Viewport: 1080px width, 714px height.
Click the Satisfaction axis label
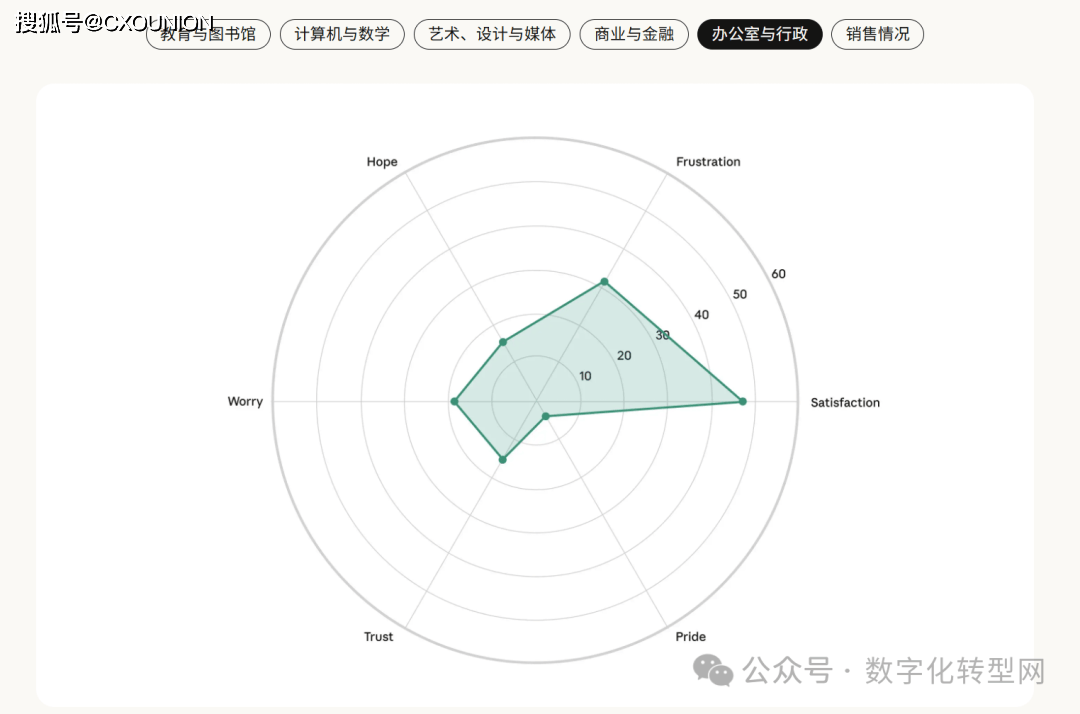[845, 402]
